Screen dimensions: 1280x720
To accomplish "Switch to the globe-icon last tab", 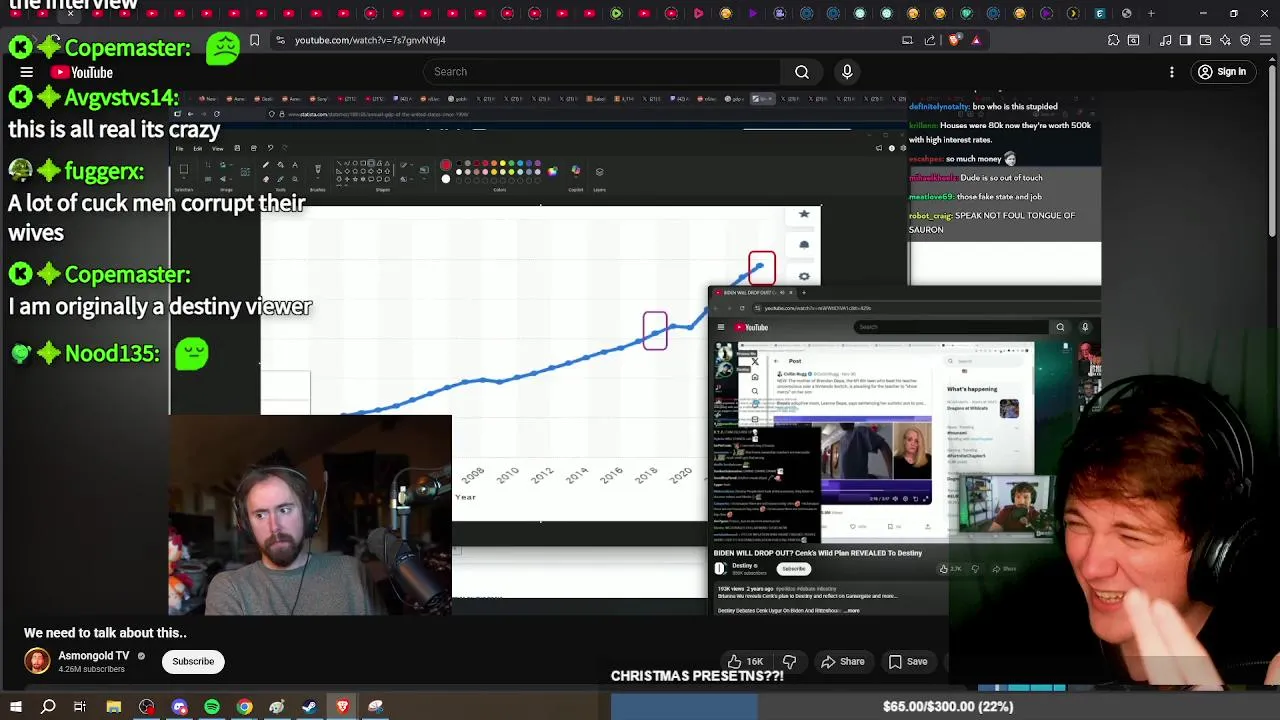I will click(x=1126, y=13).
